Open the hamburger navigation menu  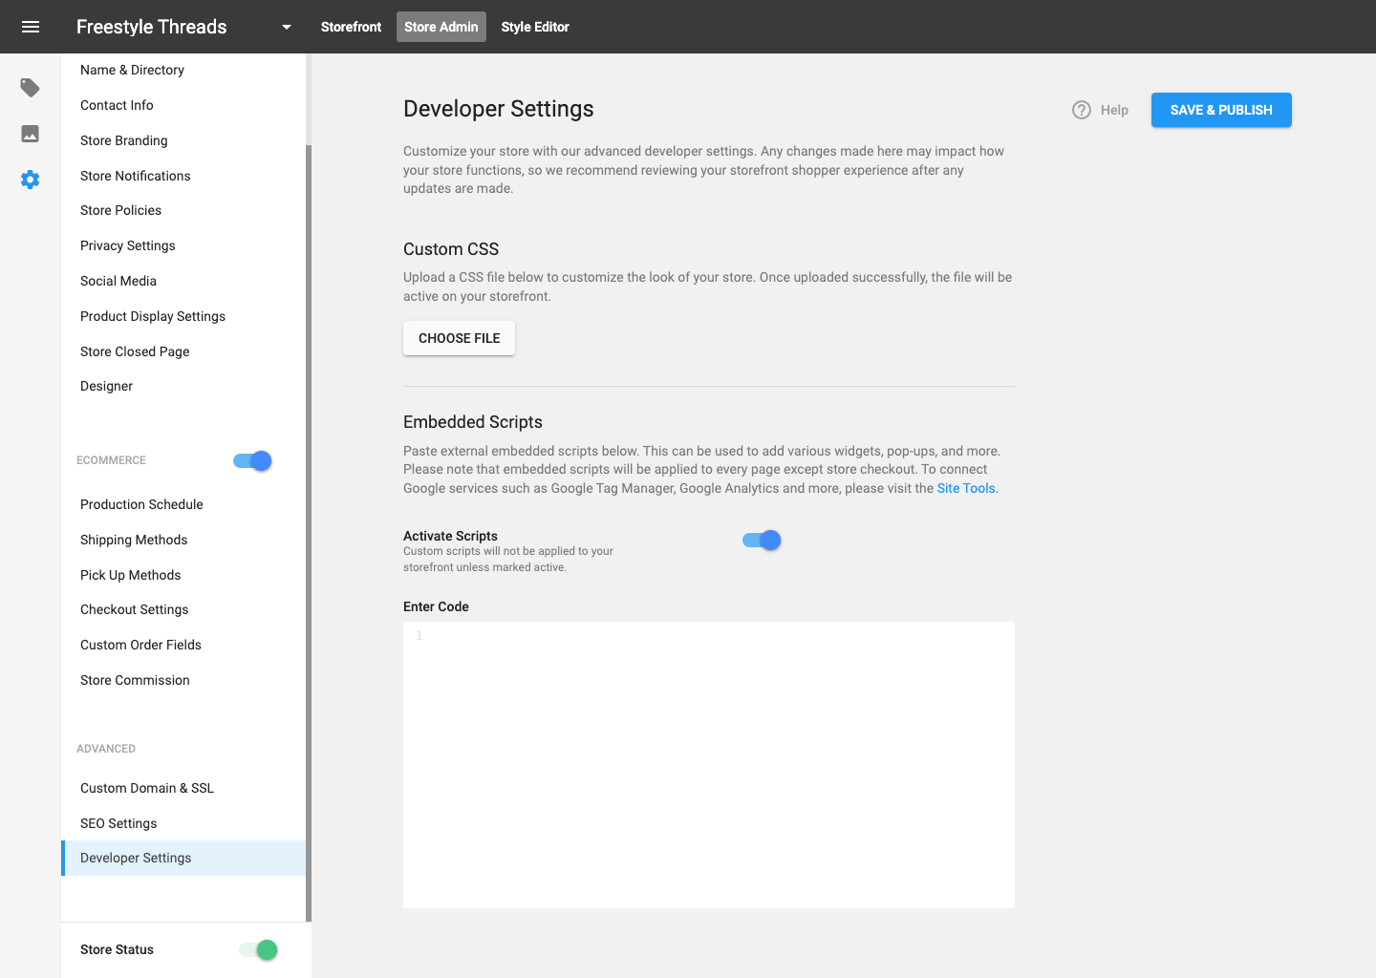tap(30, 27)
